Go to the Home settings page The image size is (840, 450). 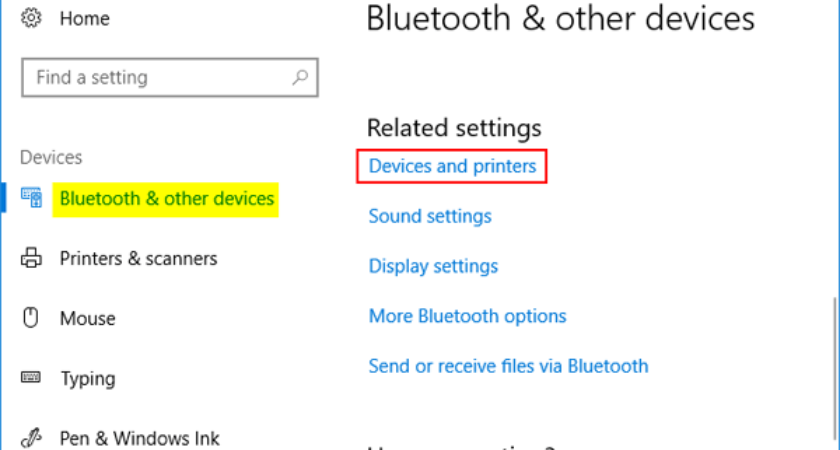84,19
